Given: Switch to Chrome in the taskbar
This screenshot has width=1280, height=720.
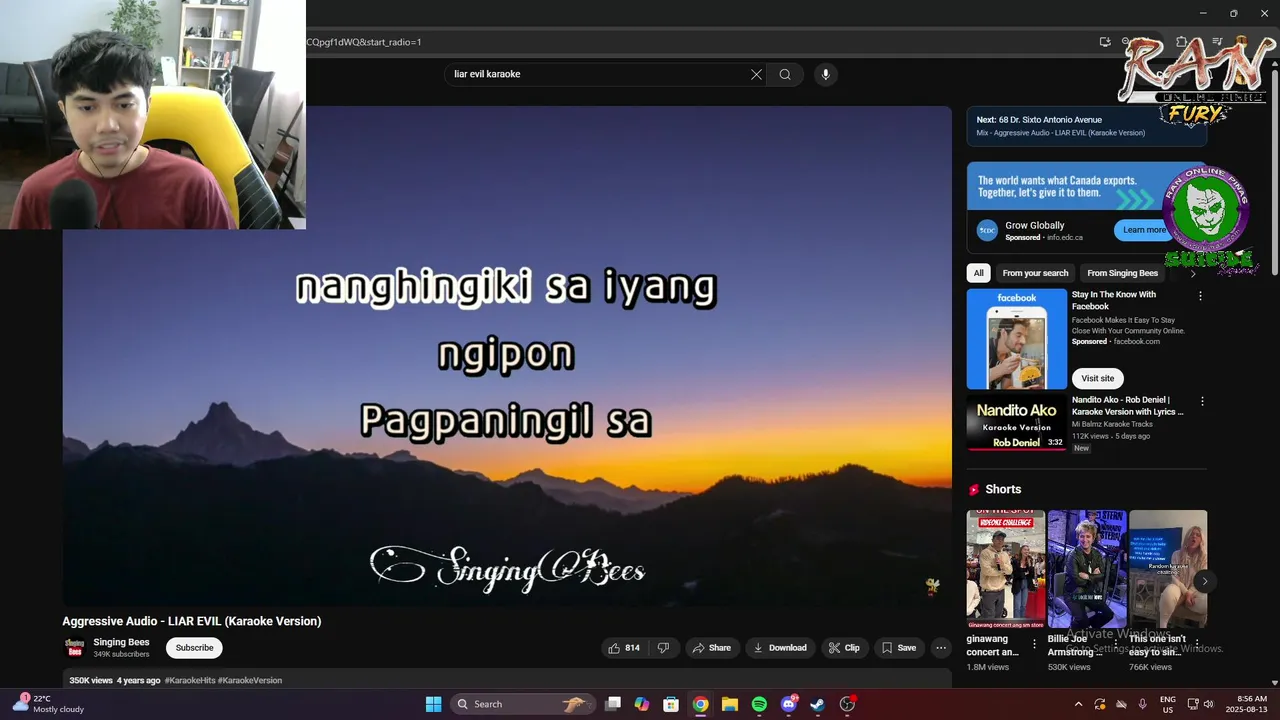Looking at the screenshot, I should [x=700, y=704].
